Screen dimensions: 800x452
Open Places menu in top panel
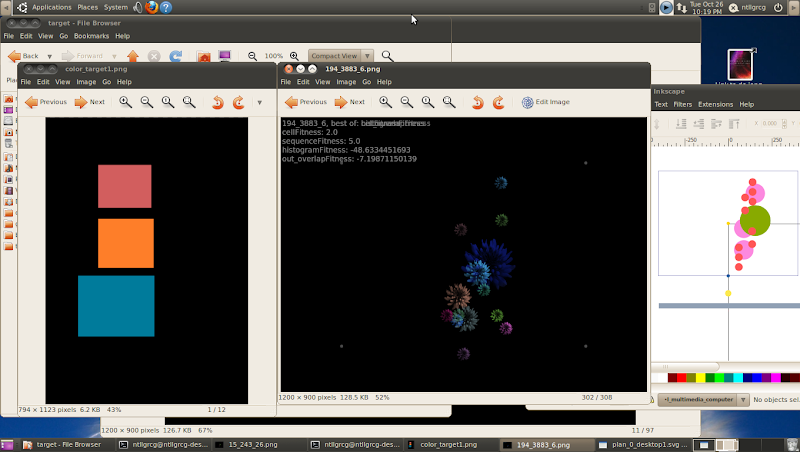[x=87, y=7]
